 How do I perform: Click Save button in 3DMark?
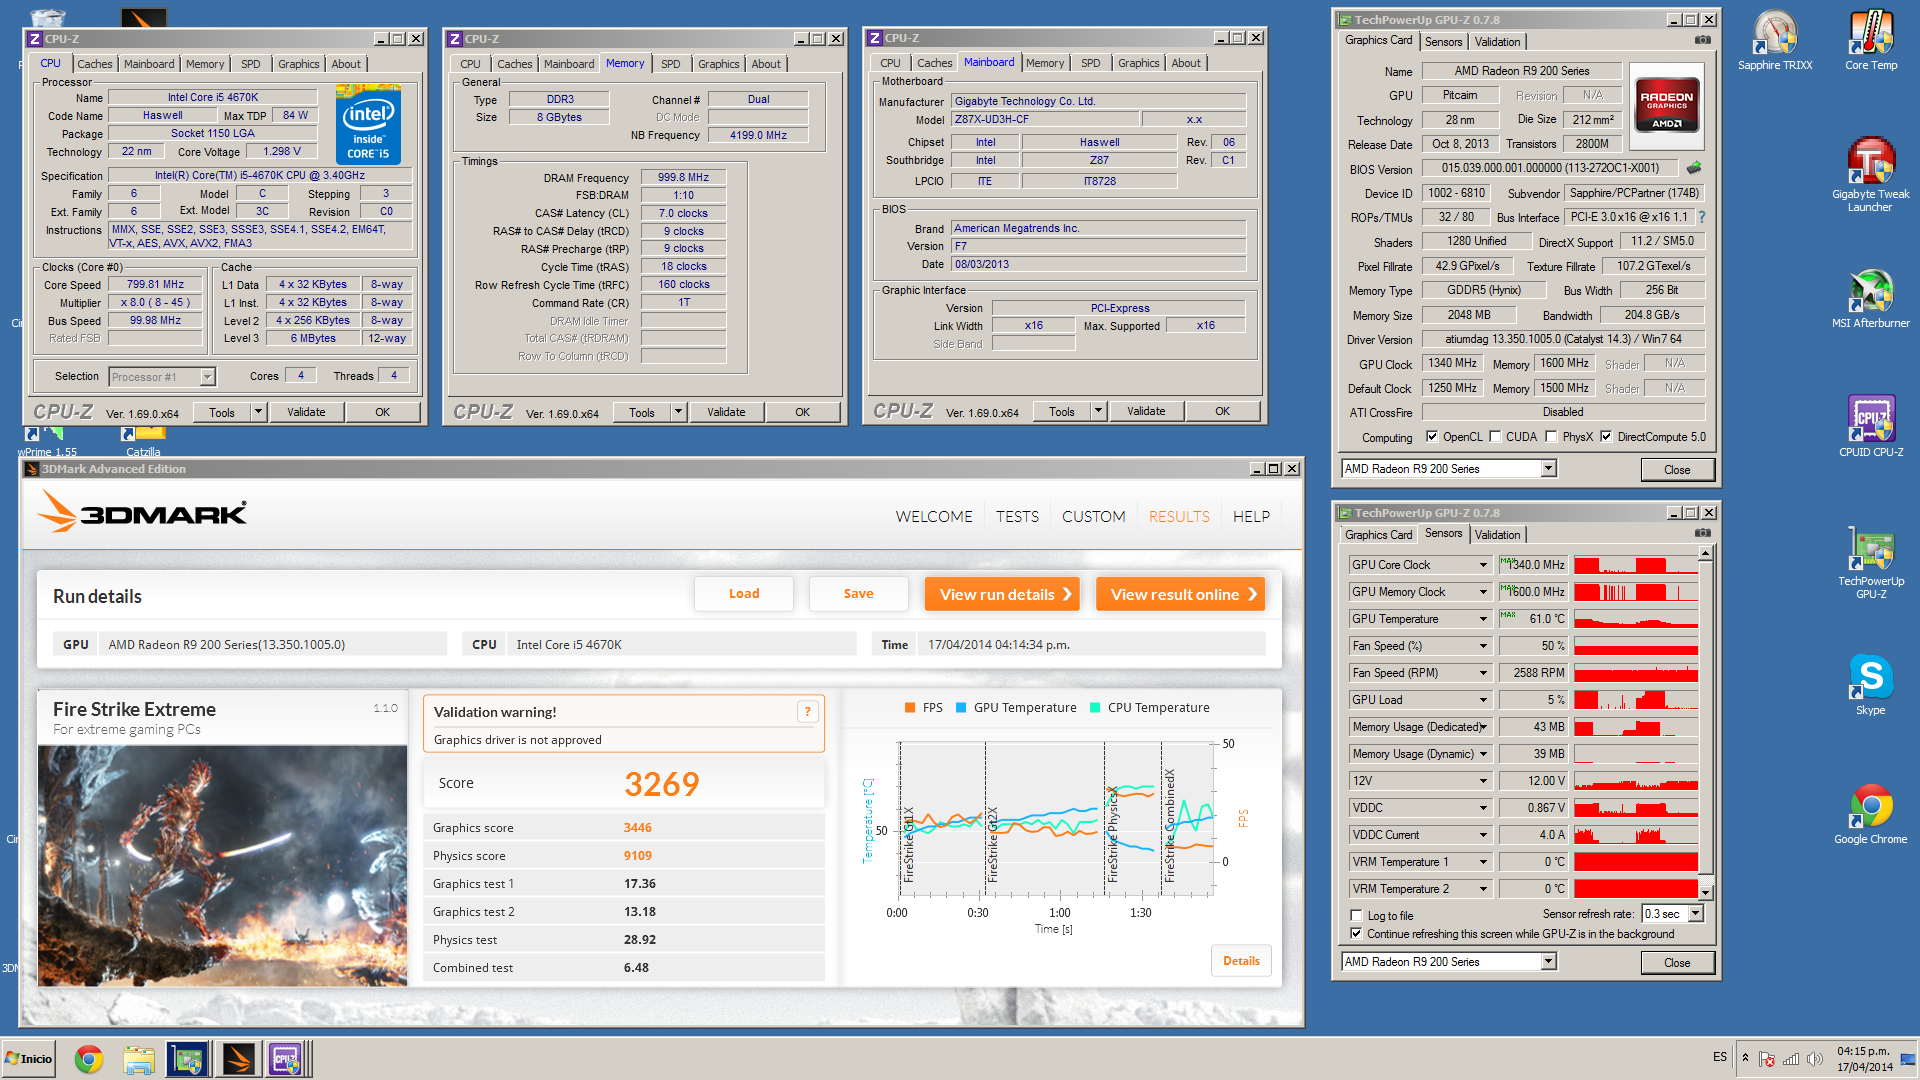click(x=859, y=594)
